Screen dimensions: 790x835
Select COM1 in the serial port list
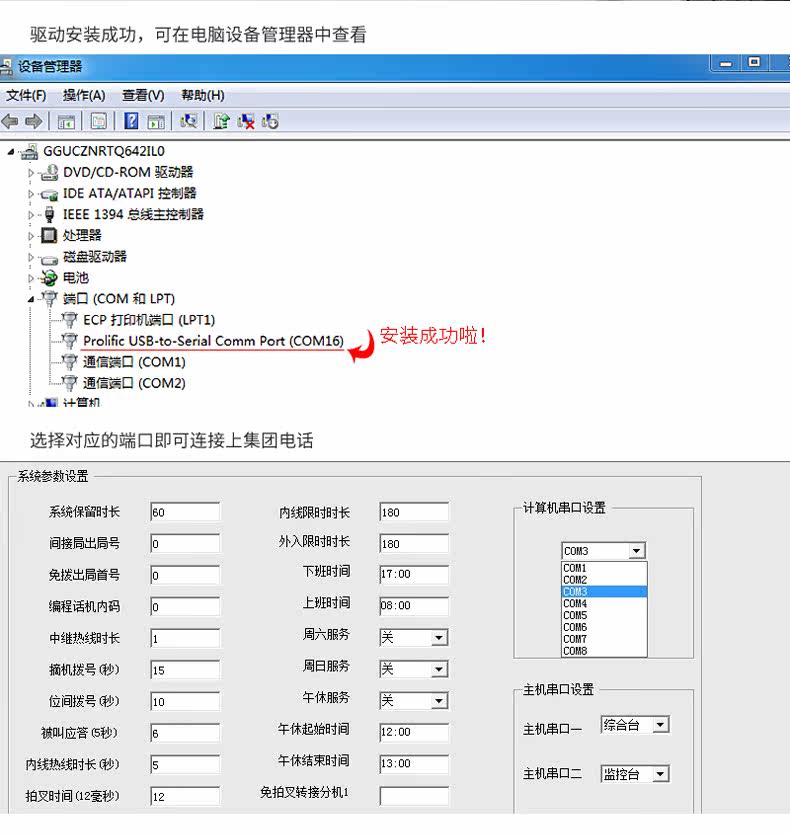click(604, 568)
